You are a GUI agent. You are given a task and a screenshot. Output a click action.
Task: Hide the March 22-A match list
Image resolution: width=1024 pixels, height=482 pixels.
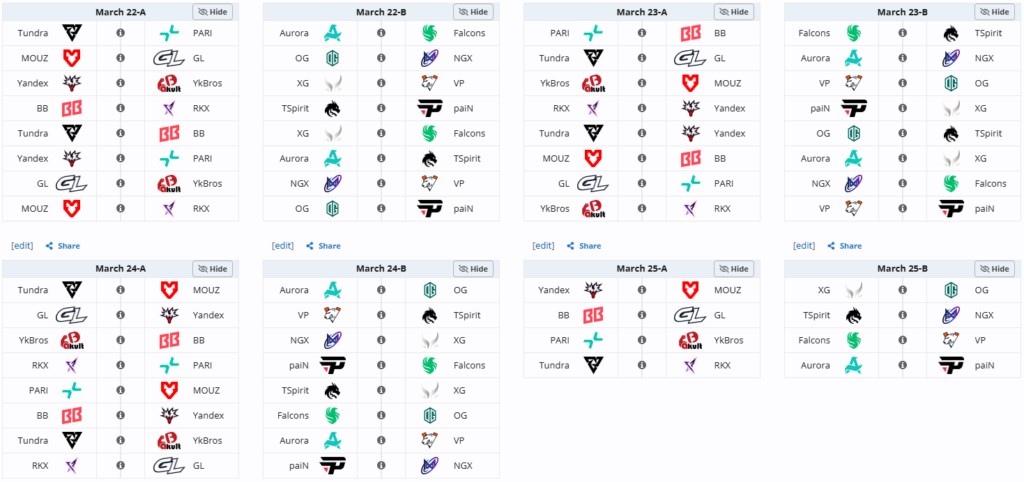(x=212, y=12)
